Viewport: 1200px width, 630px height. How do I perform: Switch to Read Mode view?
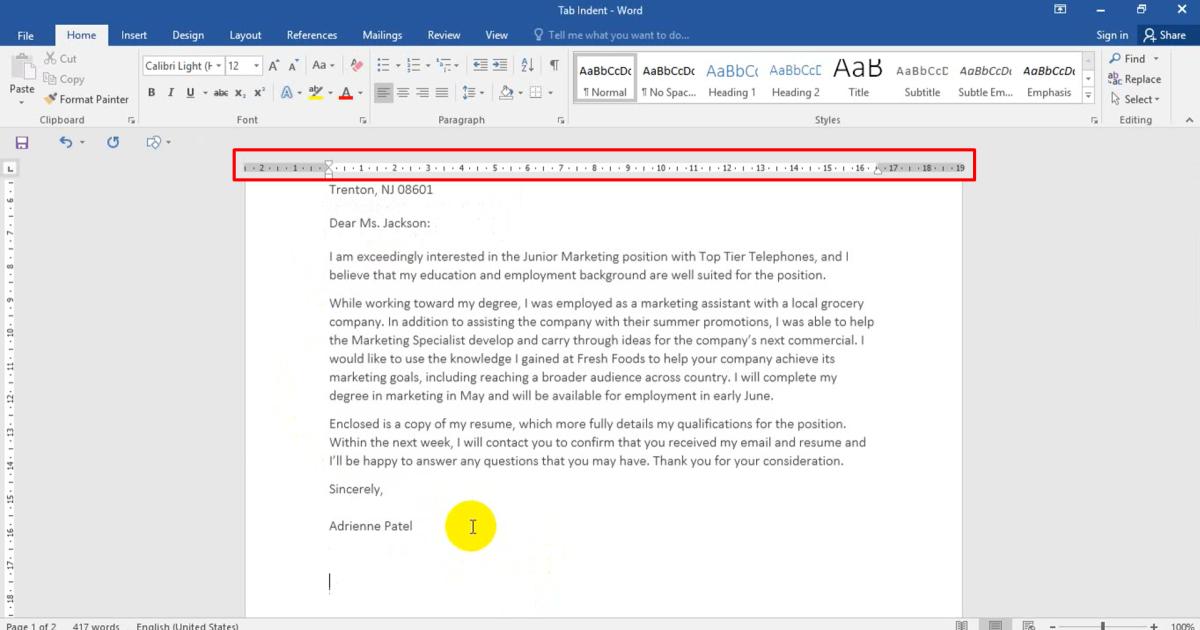(x=962, y=625)
